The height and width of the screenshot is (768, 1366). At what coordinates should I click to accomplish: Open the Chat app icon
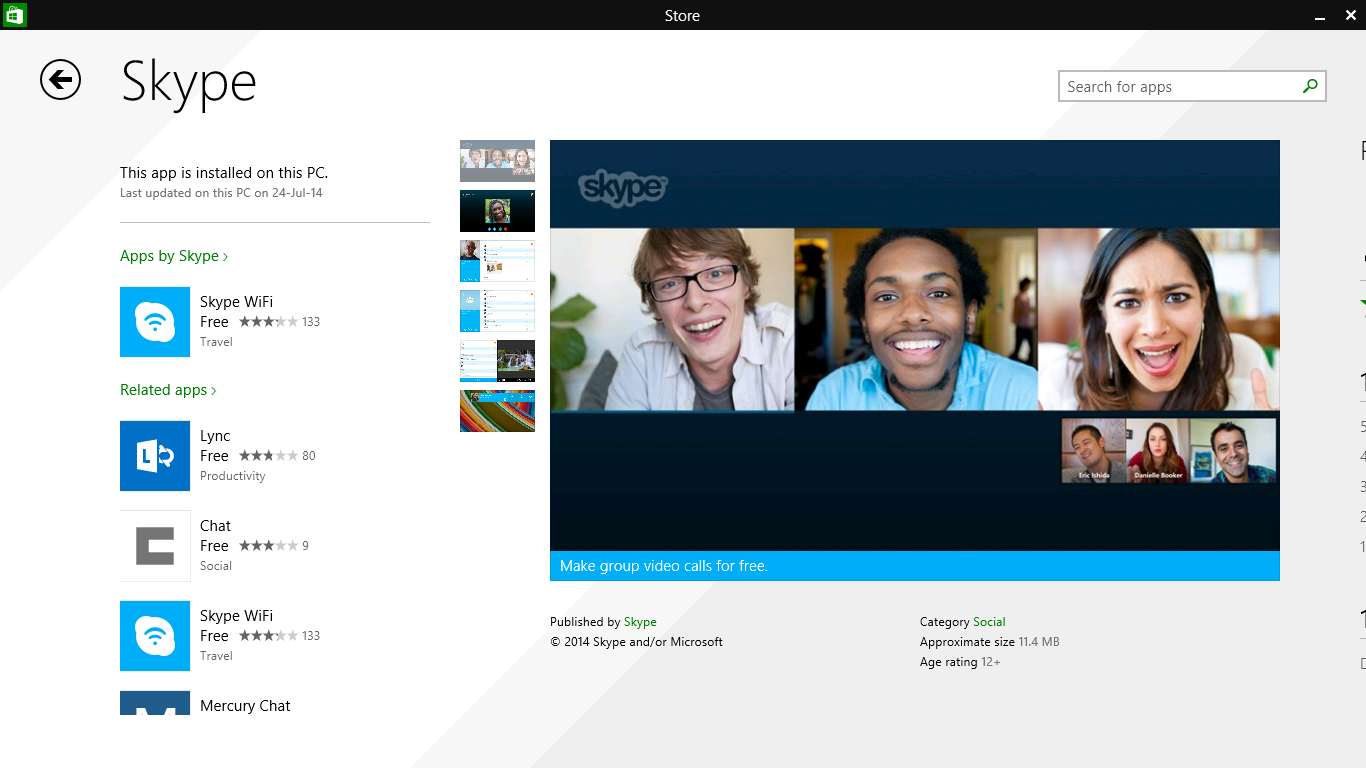155,546
